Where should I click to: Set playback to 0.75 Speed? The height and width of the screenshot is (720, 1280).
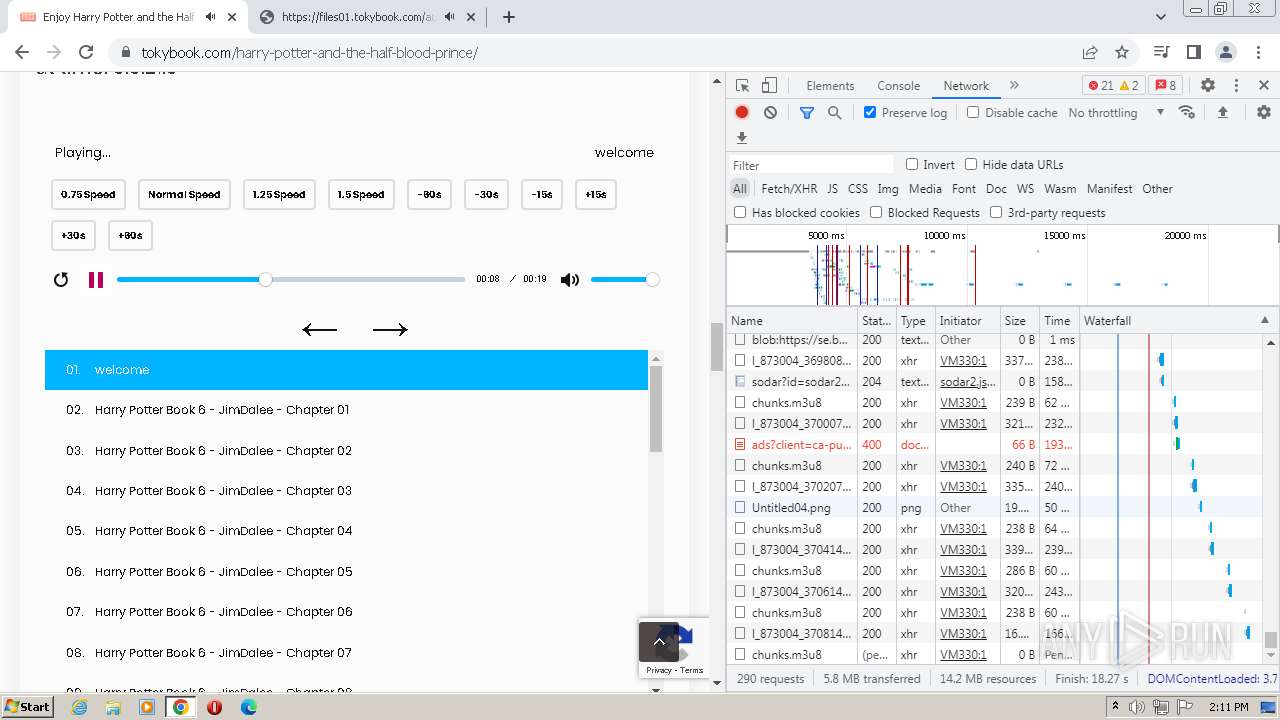[88, 195]
